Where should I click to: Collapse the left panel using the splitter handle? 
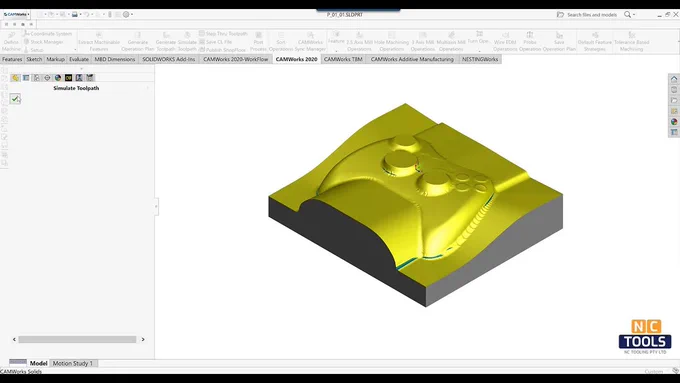tap(156, 206)
